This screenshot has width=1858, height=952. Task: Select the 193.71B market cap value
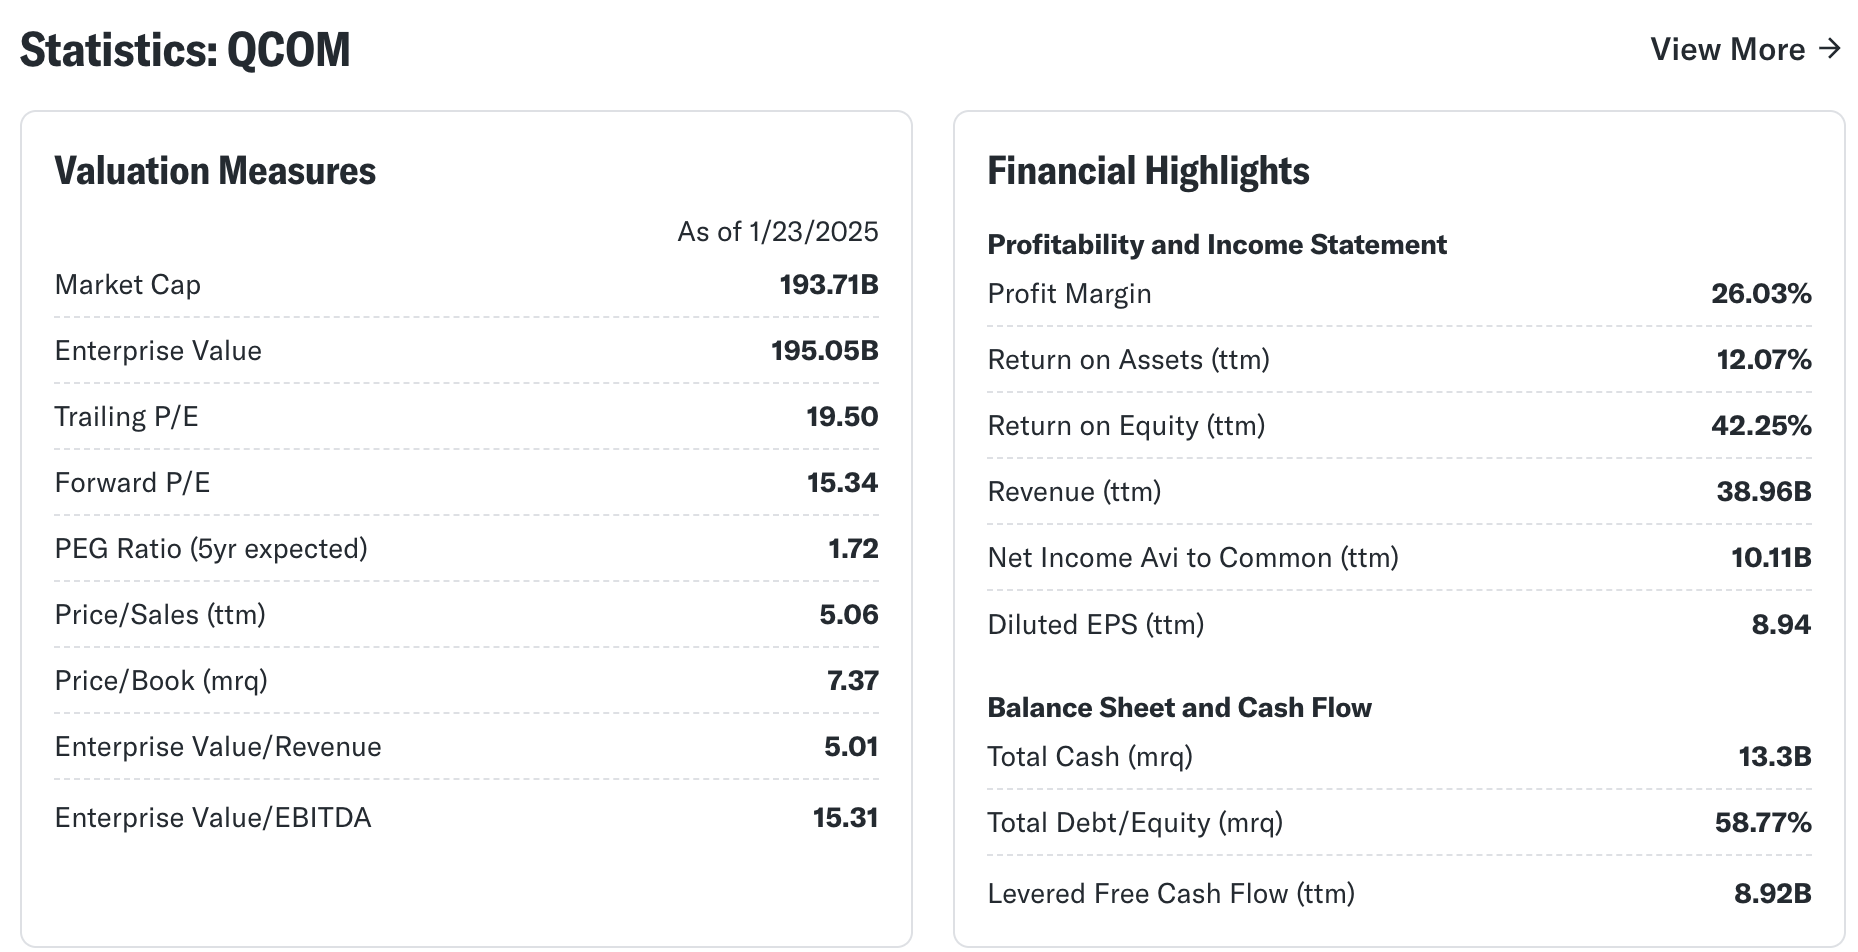point(829,285)
